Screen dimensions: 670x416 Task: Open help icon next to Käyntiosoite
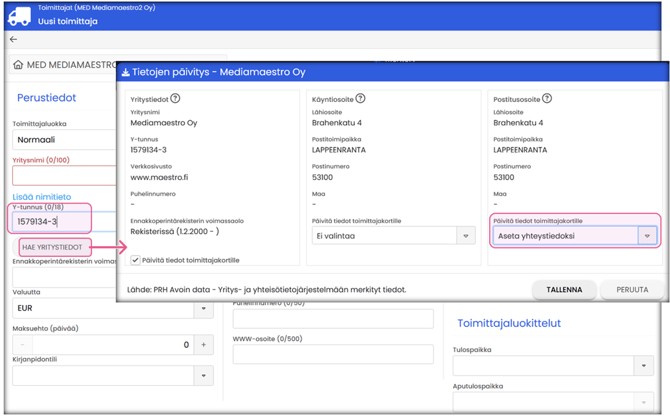360,99
